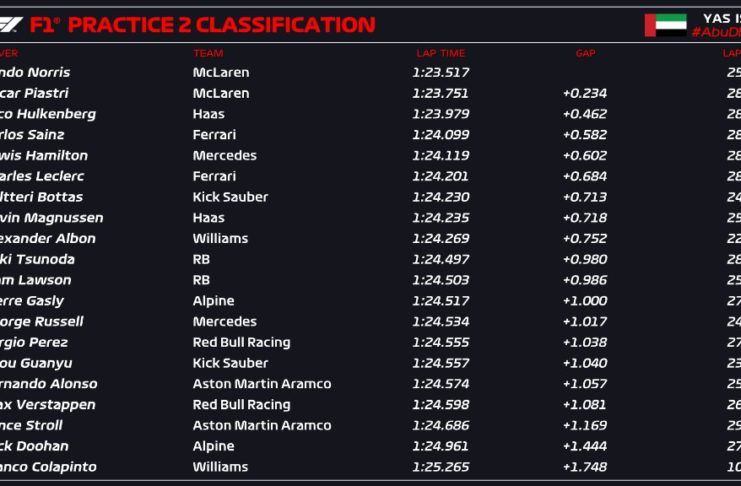Click the F1 logo in the header
Image resolution: width=741 pixels, height=486 pixels.
(x=11, y=24)
